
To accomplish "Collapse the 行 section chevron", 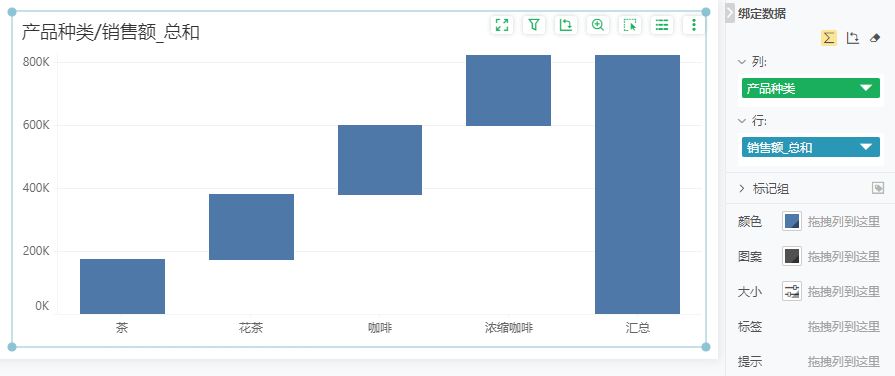I will [x=742, y=121].
